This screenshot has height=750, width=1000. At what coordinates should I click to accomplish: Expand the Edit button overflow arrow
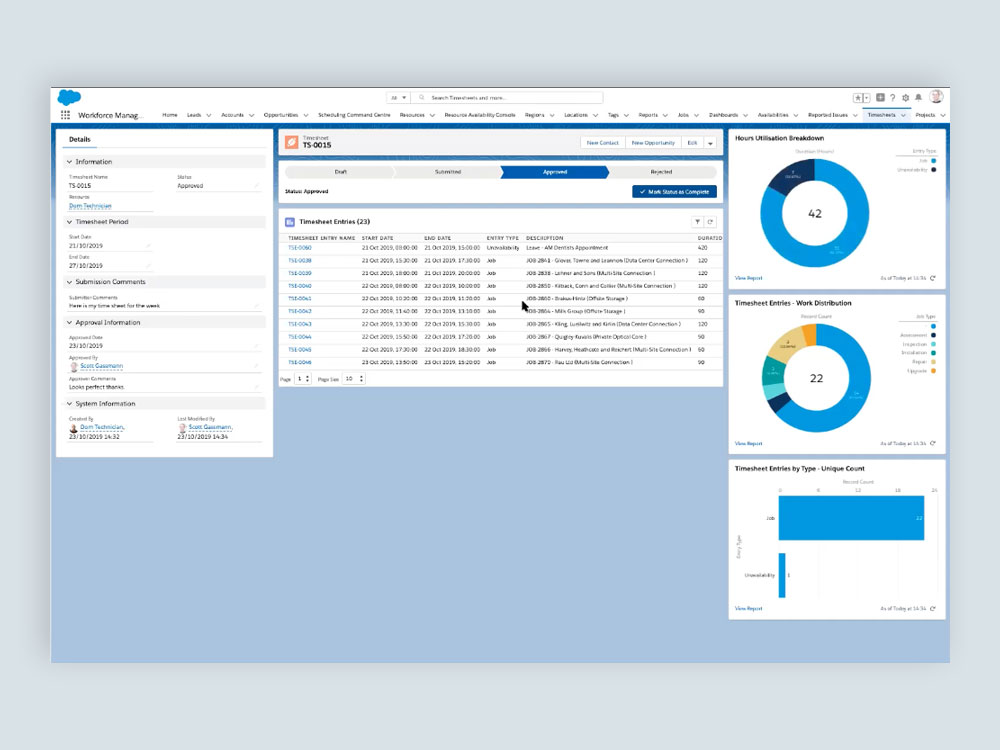[x=711, y=143]
